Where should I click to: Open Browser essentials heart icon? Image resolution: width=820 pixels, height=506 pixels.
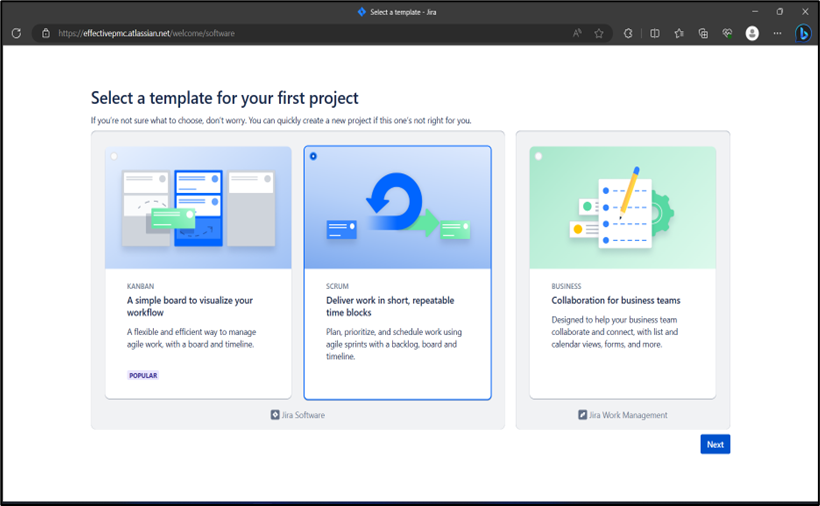point(727,33)
